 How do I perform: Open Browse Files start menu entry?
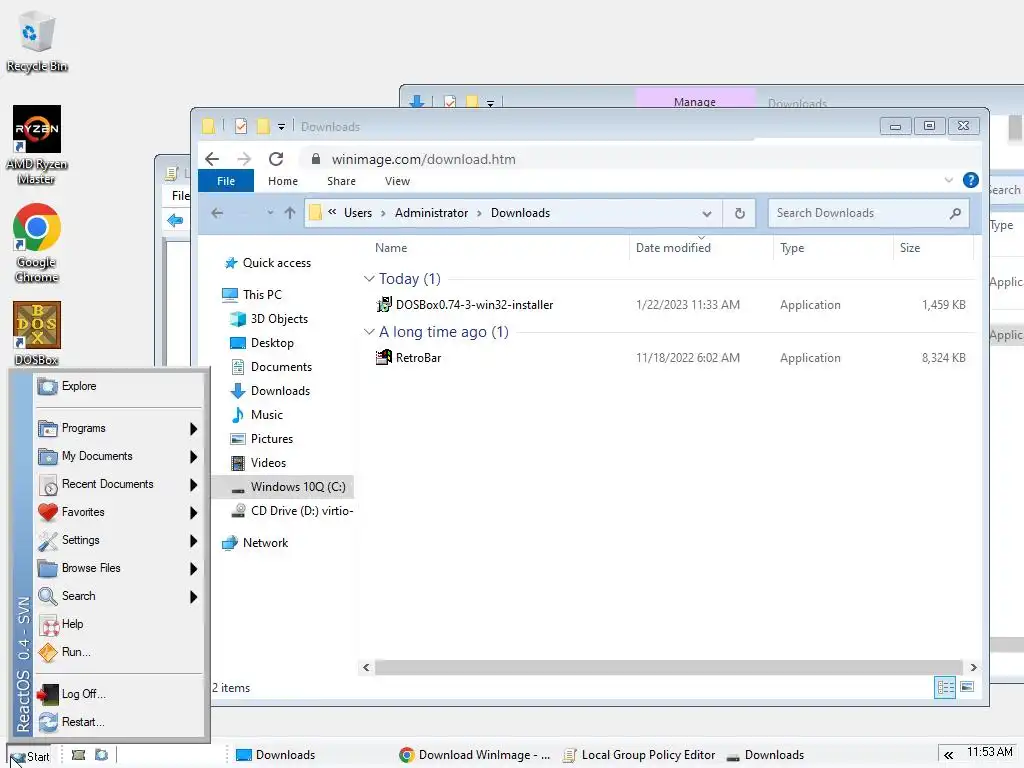118,569
